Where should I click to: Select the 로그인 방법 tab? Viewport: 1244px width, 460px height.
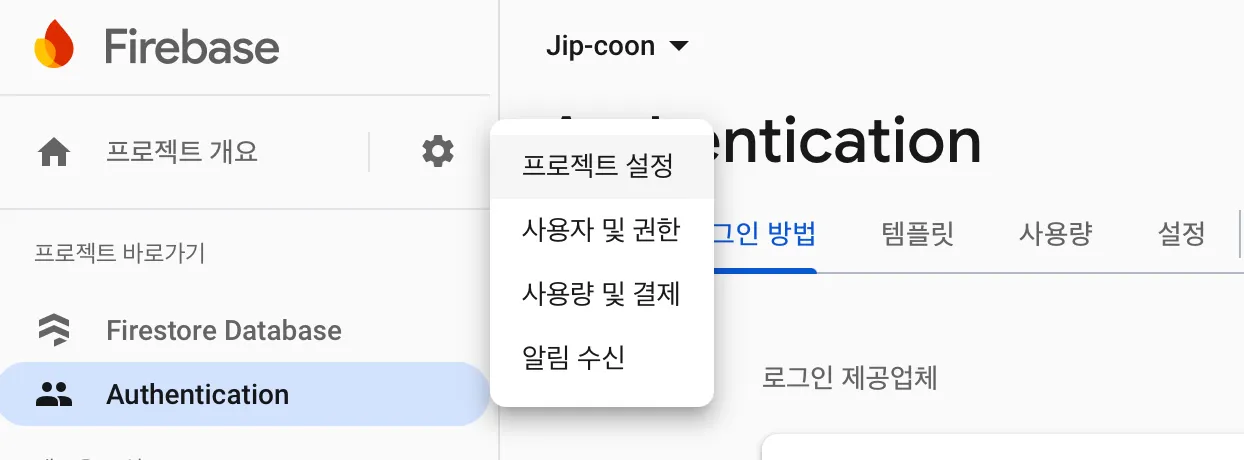tap(765, 234)
